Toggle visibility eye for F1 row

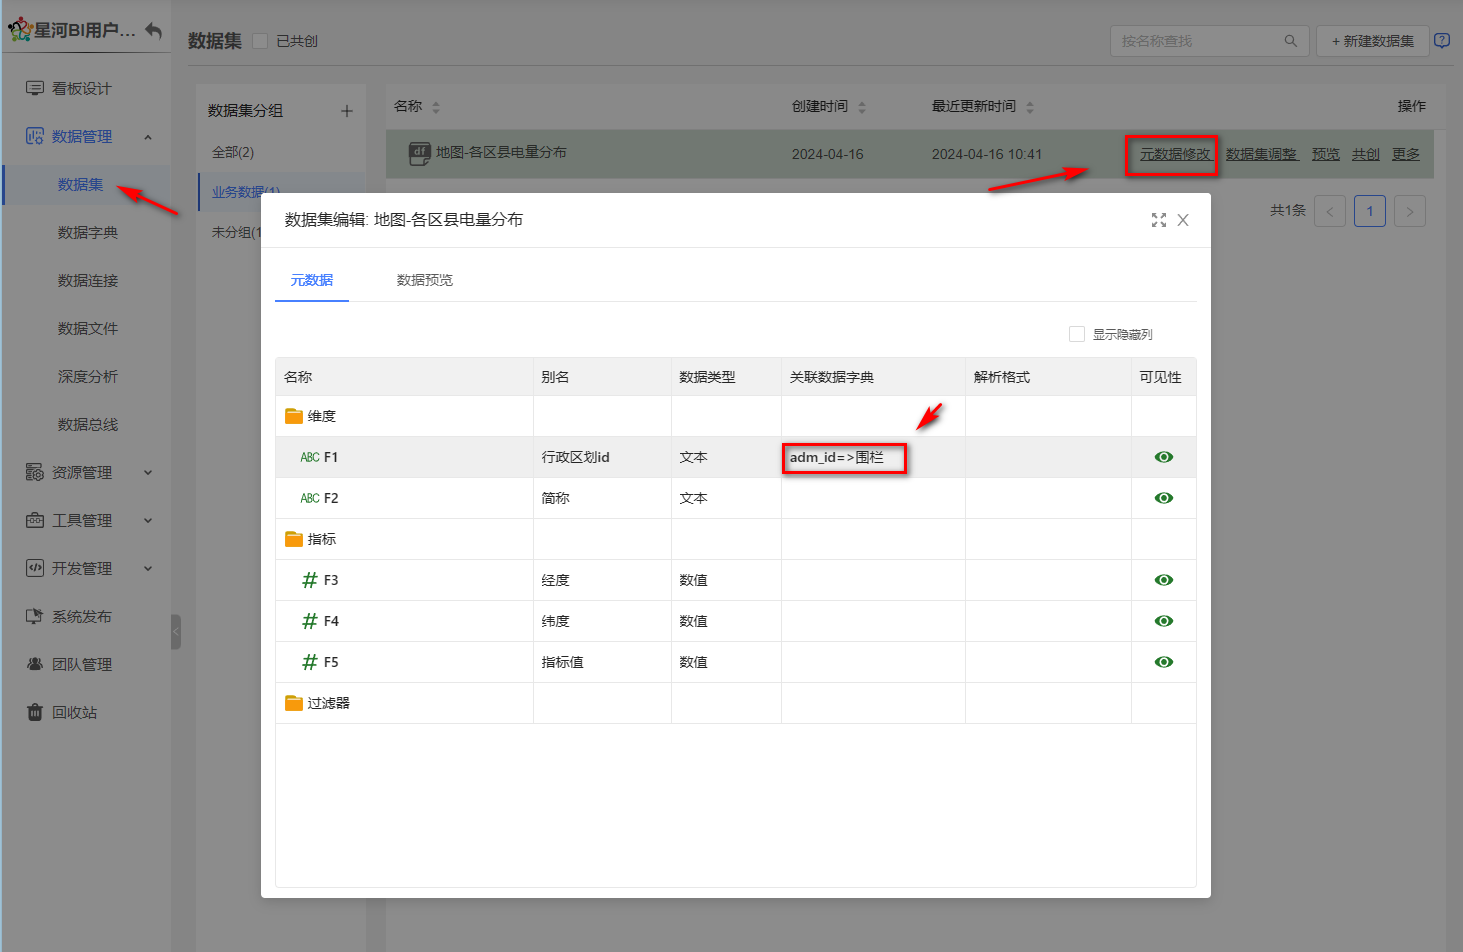tap(1163, 457)
